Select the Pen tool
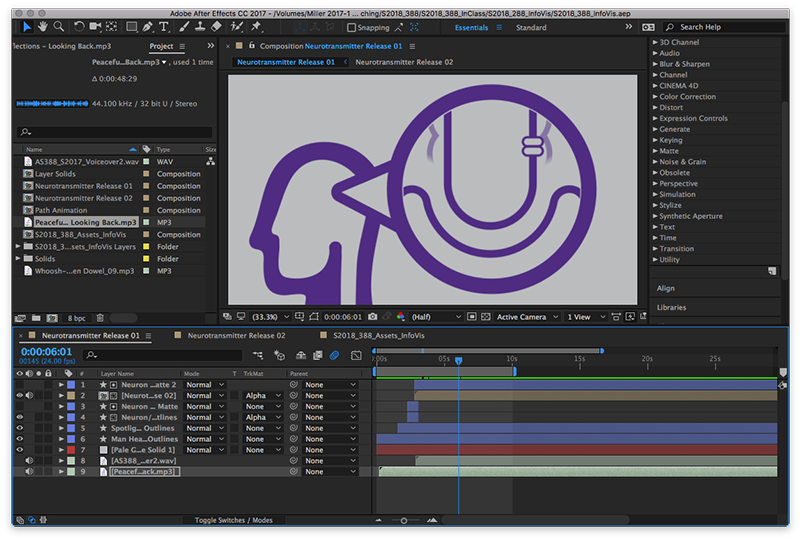This screenshot has height=540, width=800. pos(147,27)
